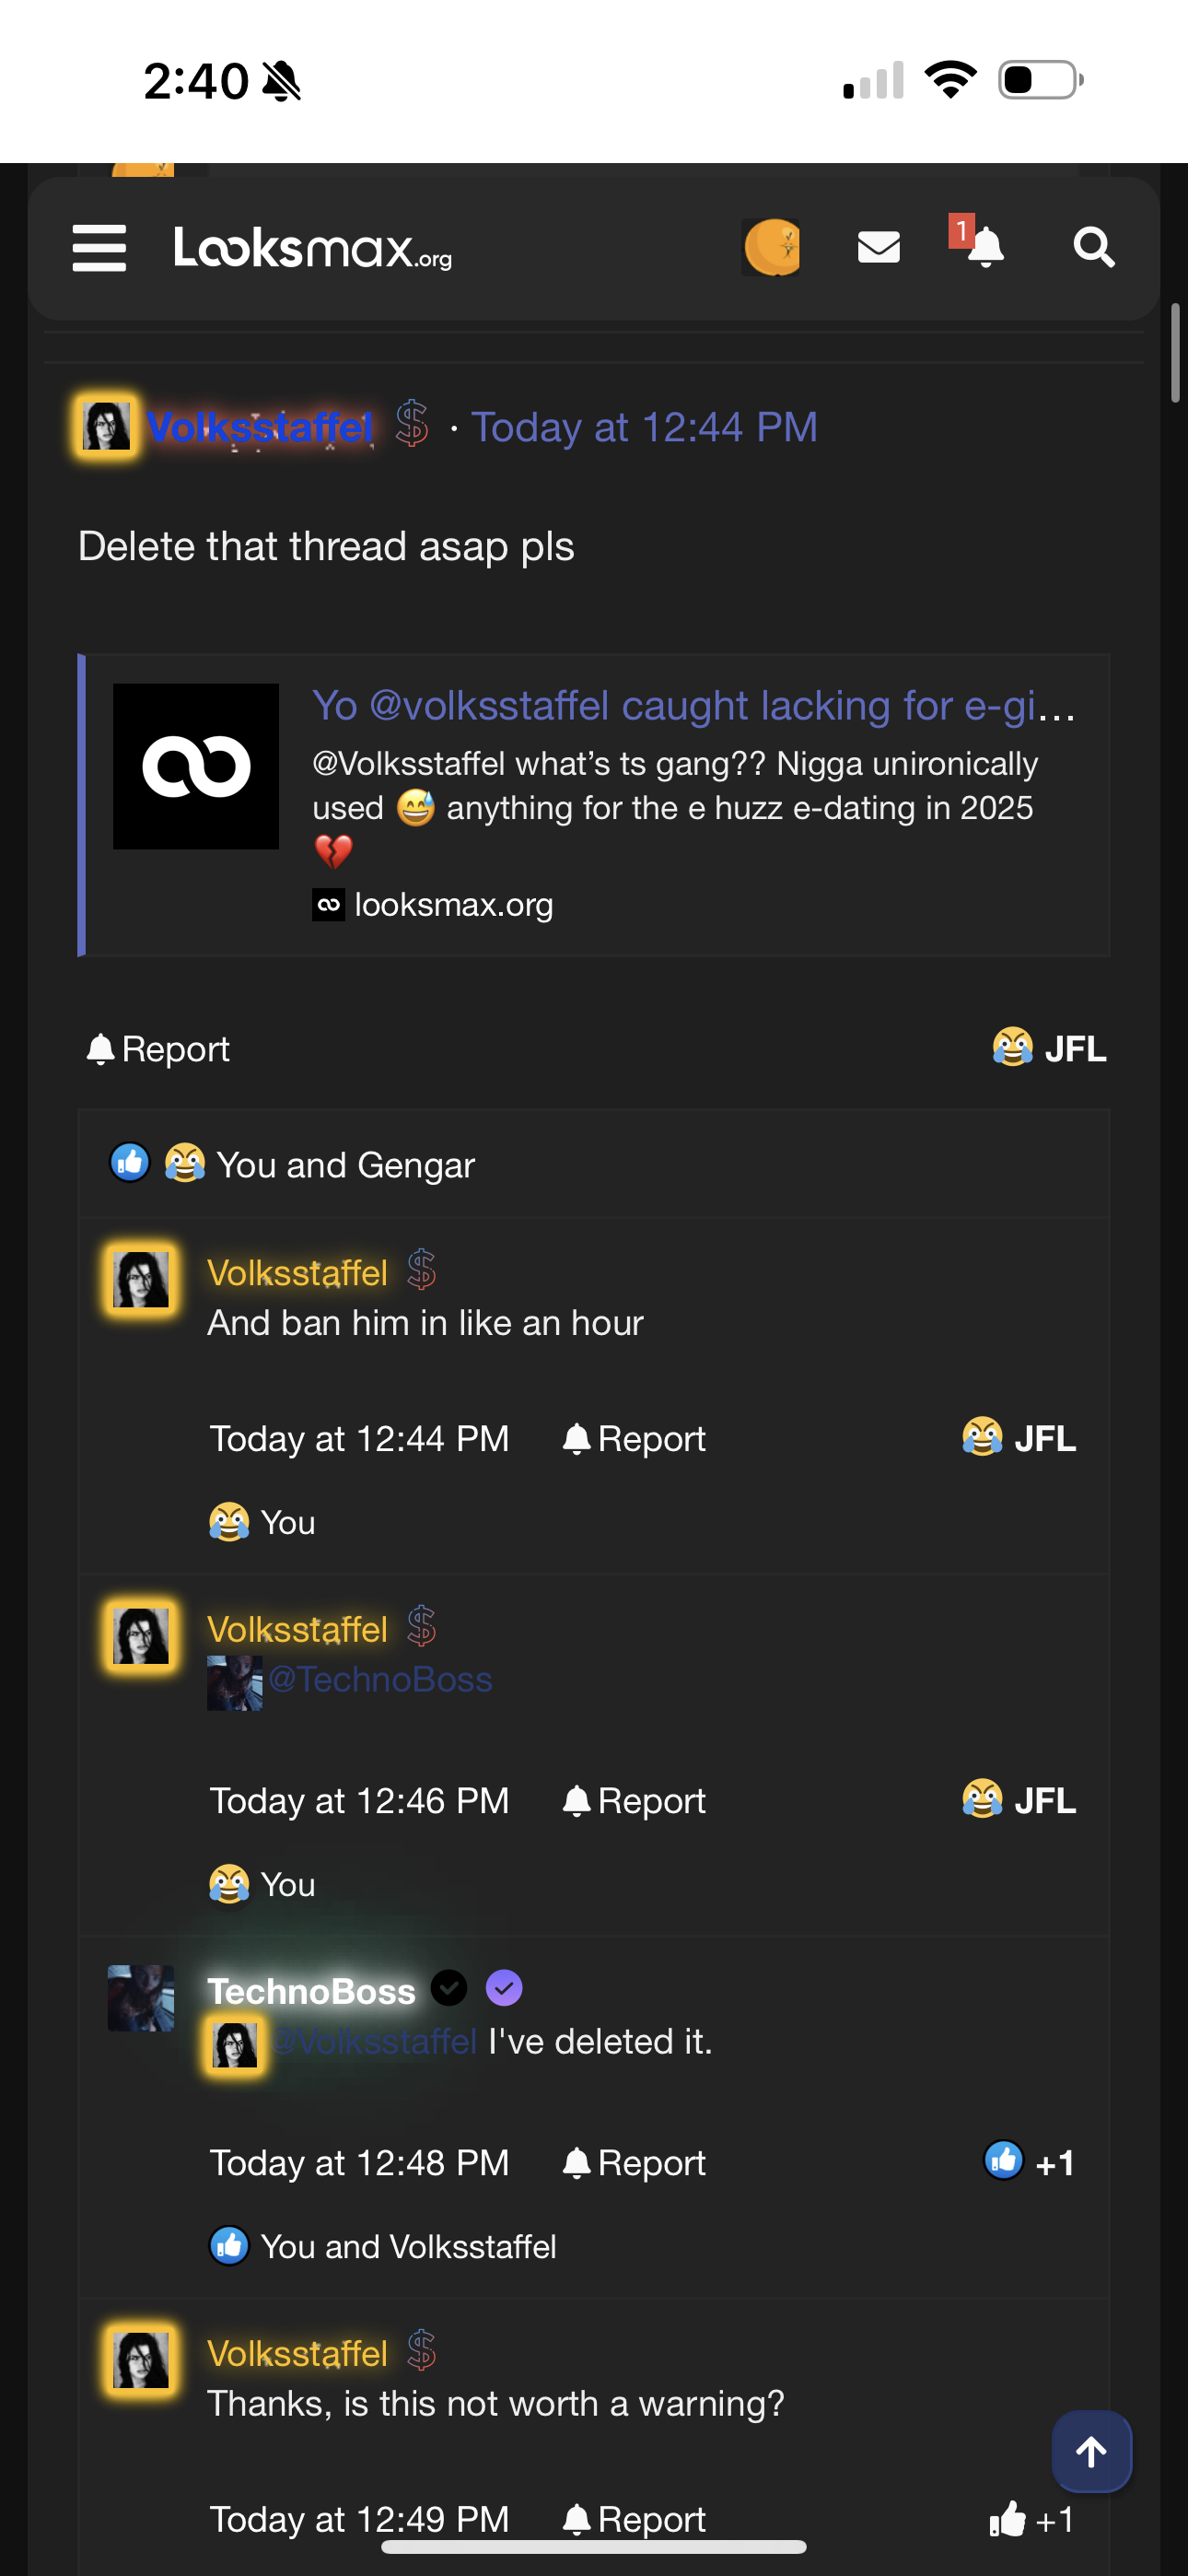The width and height of the screenshot is (1188, 2576).
Task: Open the search function
Action: 1094,247
